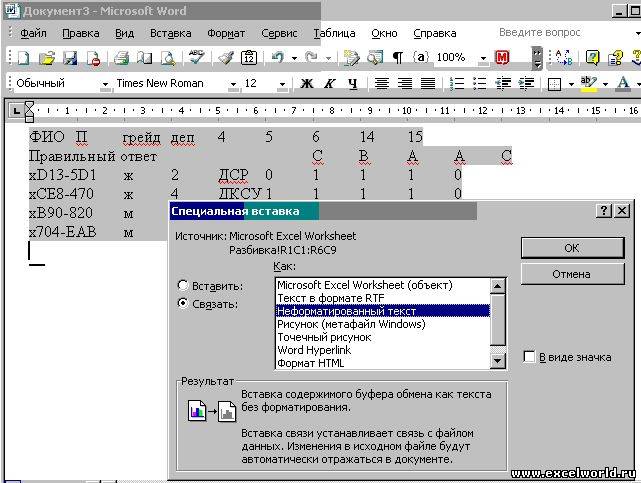This screenshot has width=641, height=483.
Task: Click the {a} field codes icon
Action: point(421,57)
